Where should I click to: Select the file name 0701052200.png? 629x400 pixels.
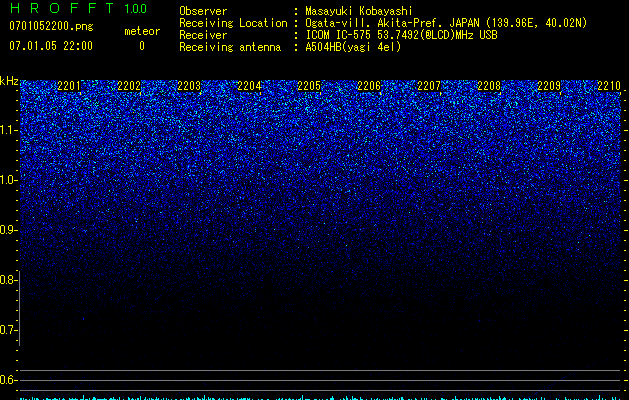[51, 27]
